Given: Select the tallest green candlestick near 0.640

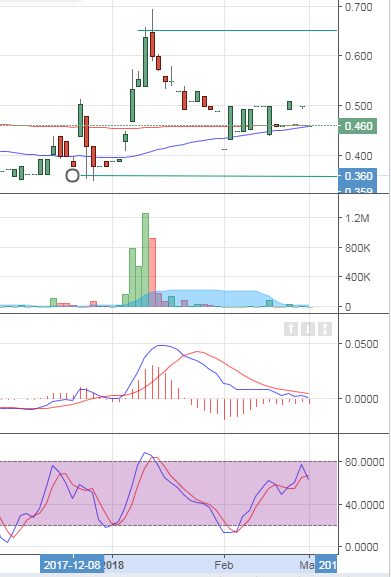Looking at the screenshot, I should click(x=145, y=62).
